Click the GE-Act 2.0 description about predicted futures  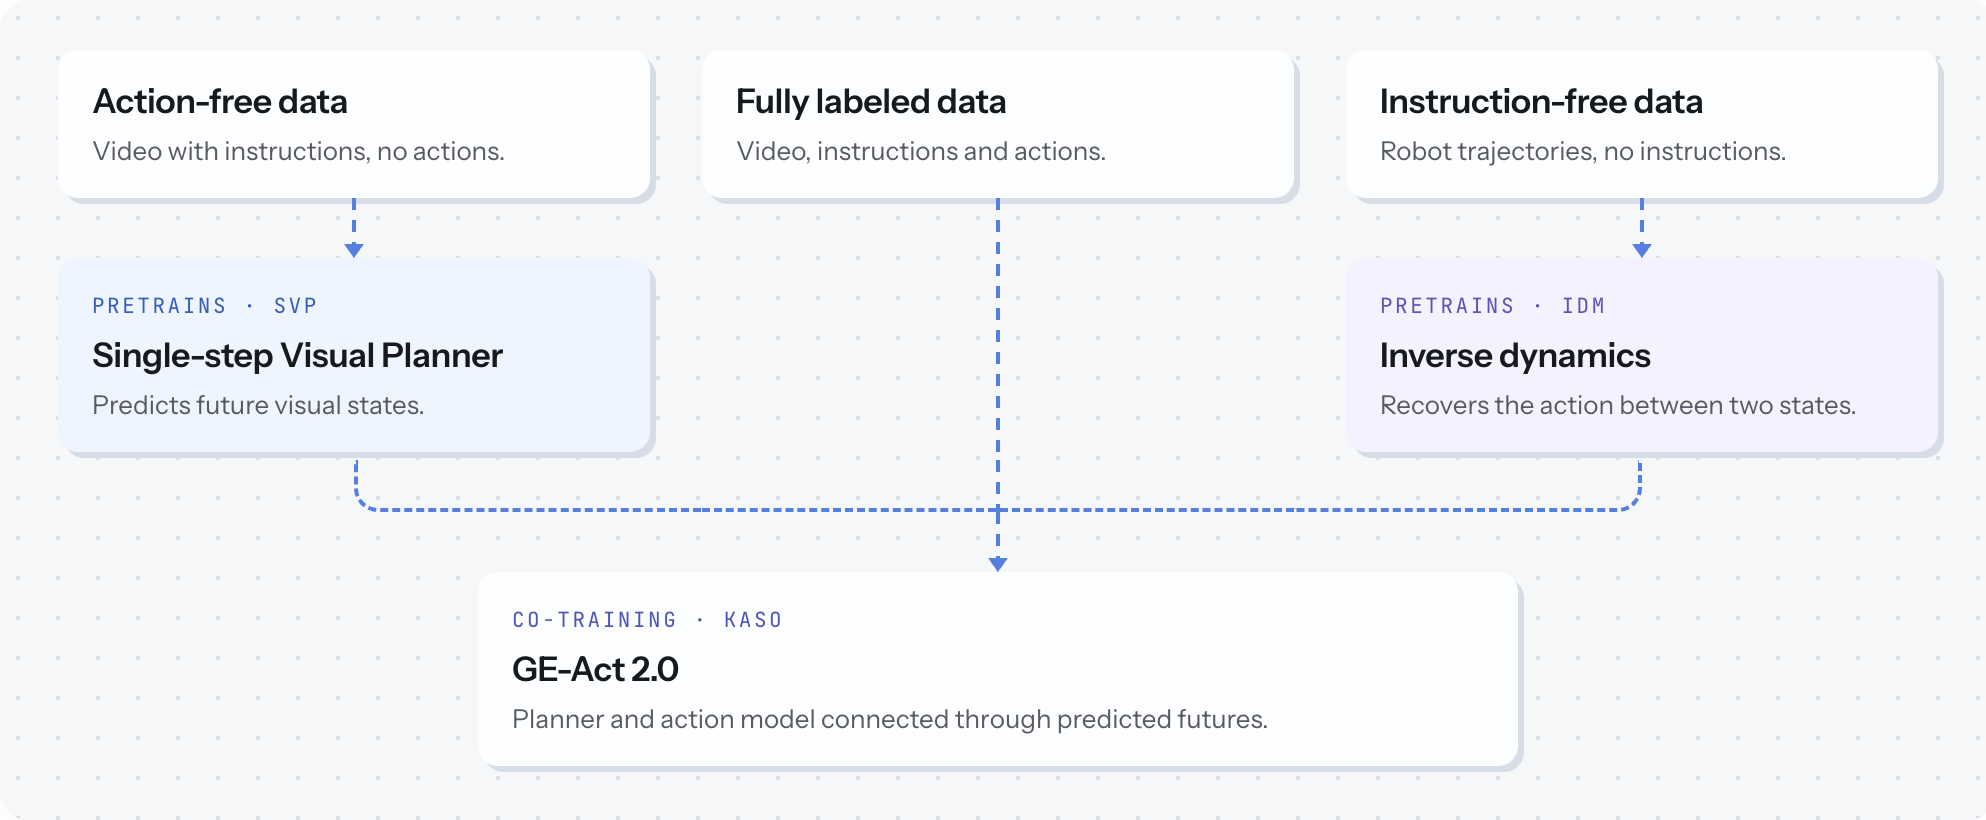(890, 719)
